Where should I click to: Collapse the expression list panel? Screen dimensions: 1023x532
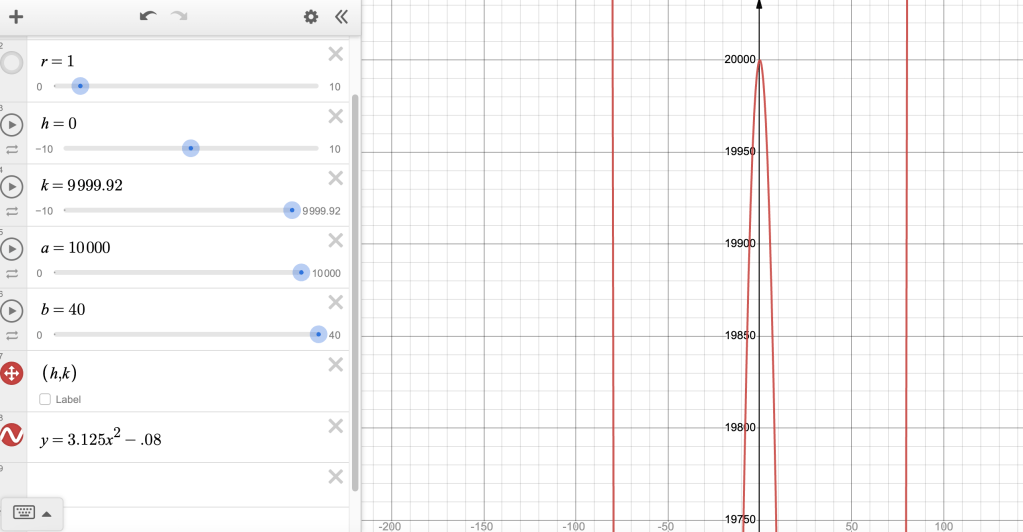[341, 17]
